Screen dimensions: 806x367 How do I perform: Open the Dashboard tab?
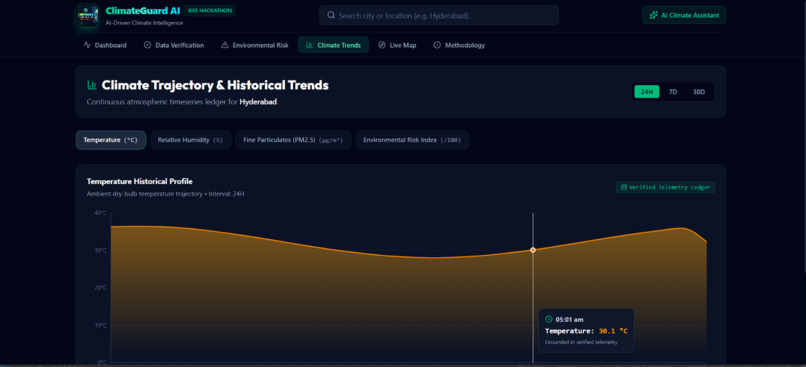coord(105,45)
